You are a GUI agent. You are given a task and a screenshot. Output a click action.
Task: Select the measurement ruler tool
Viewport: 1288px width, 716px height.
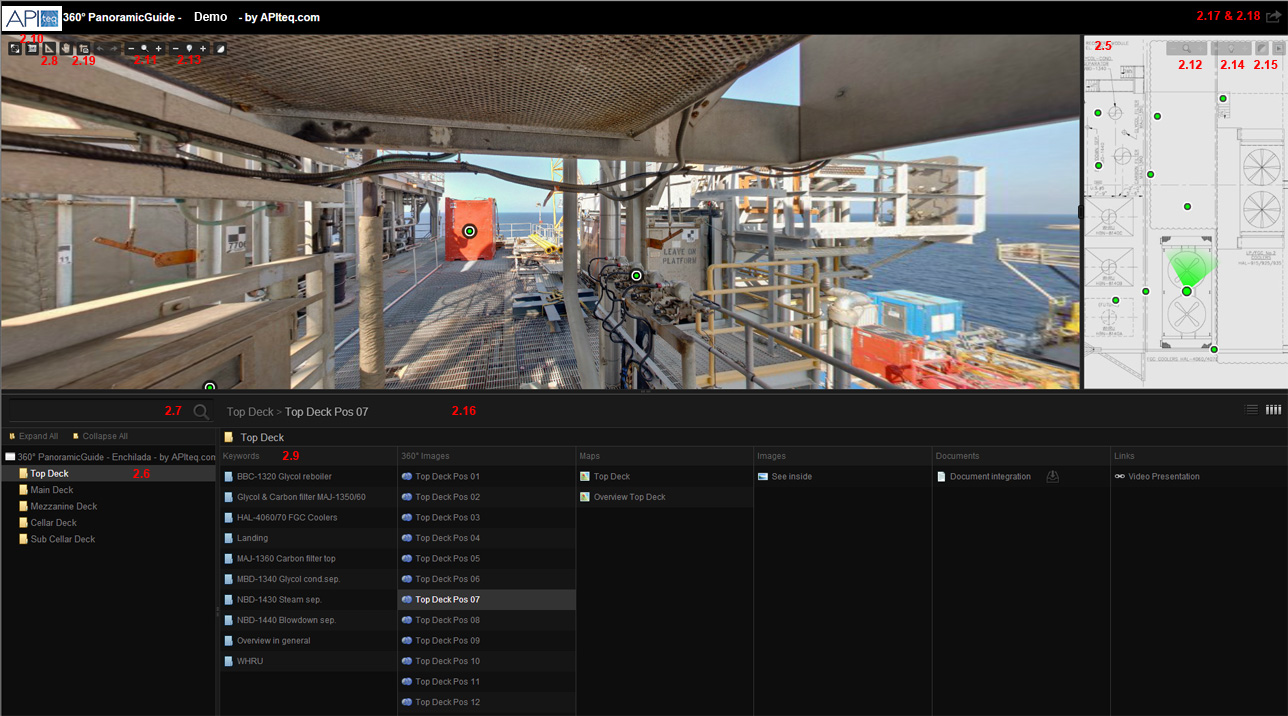coord(48,47)
